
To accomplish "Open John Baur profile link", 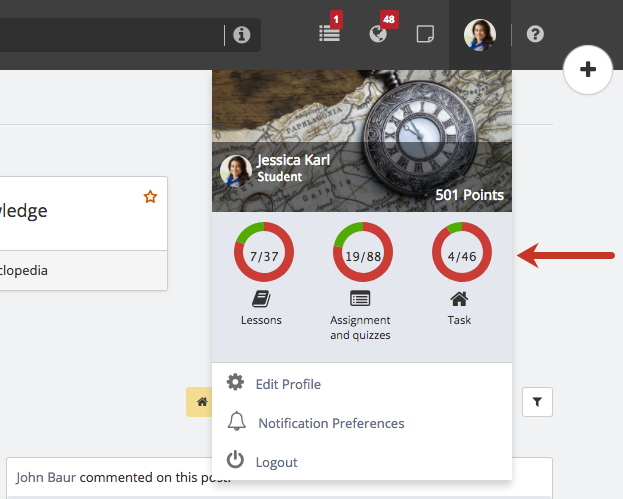I will click(46, 477).
